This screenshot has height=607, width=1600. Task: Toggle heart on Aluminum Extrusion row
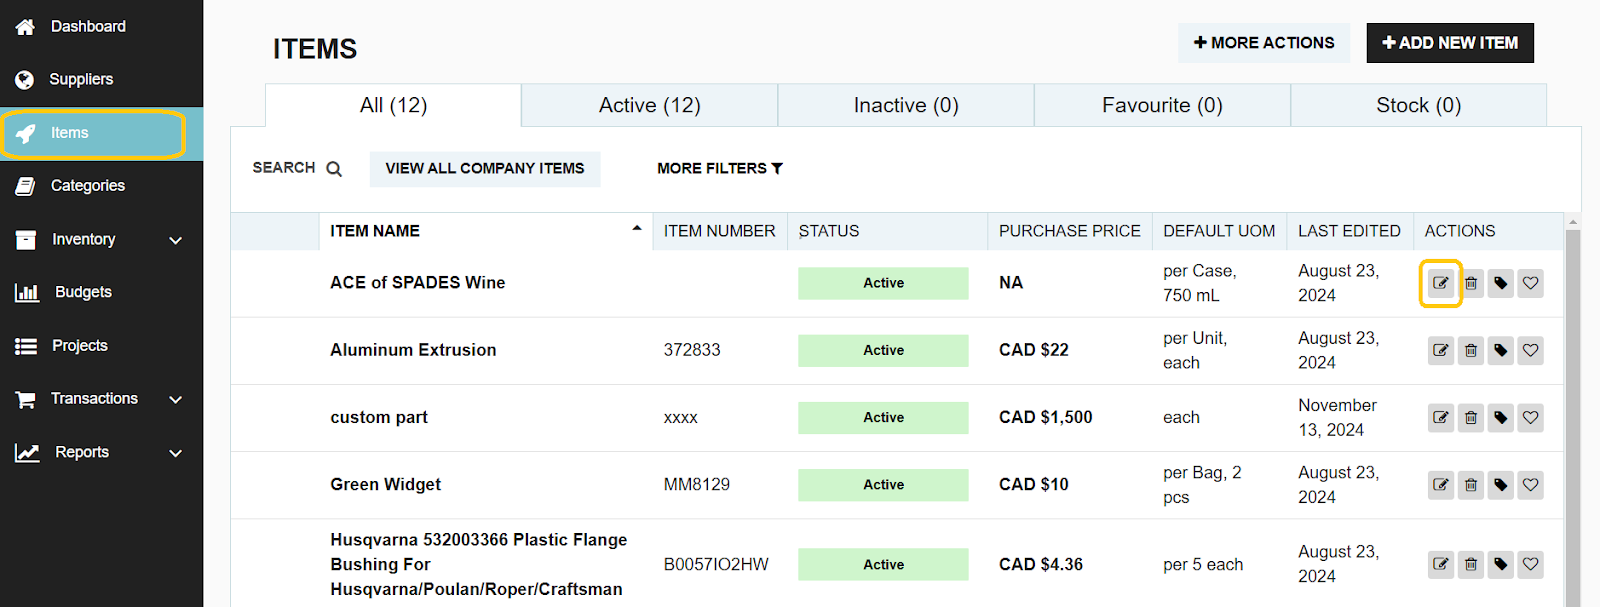[x=1530, y=351]
